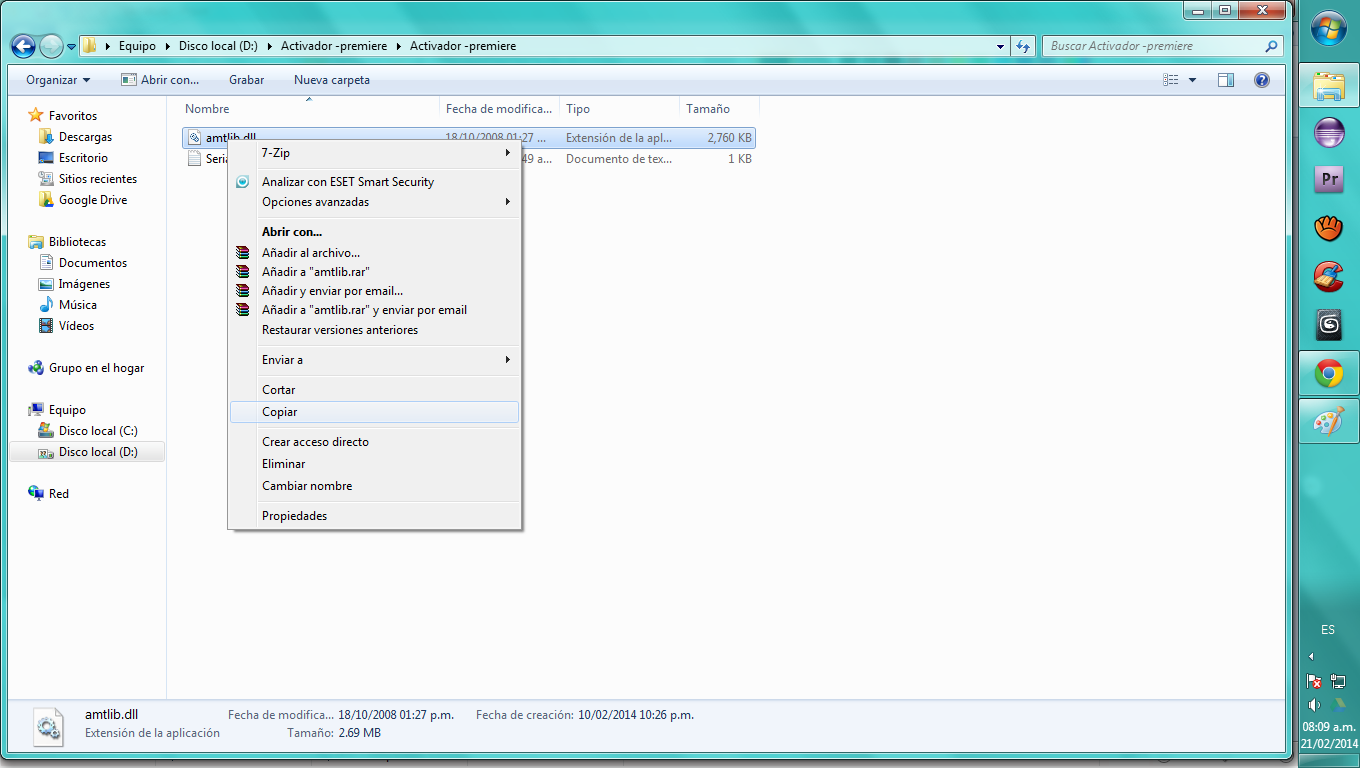
Task: Click the Back navigation arrow button
Action: pyautogui.click(x=23, y=46)
